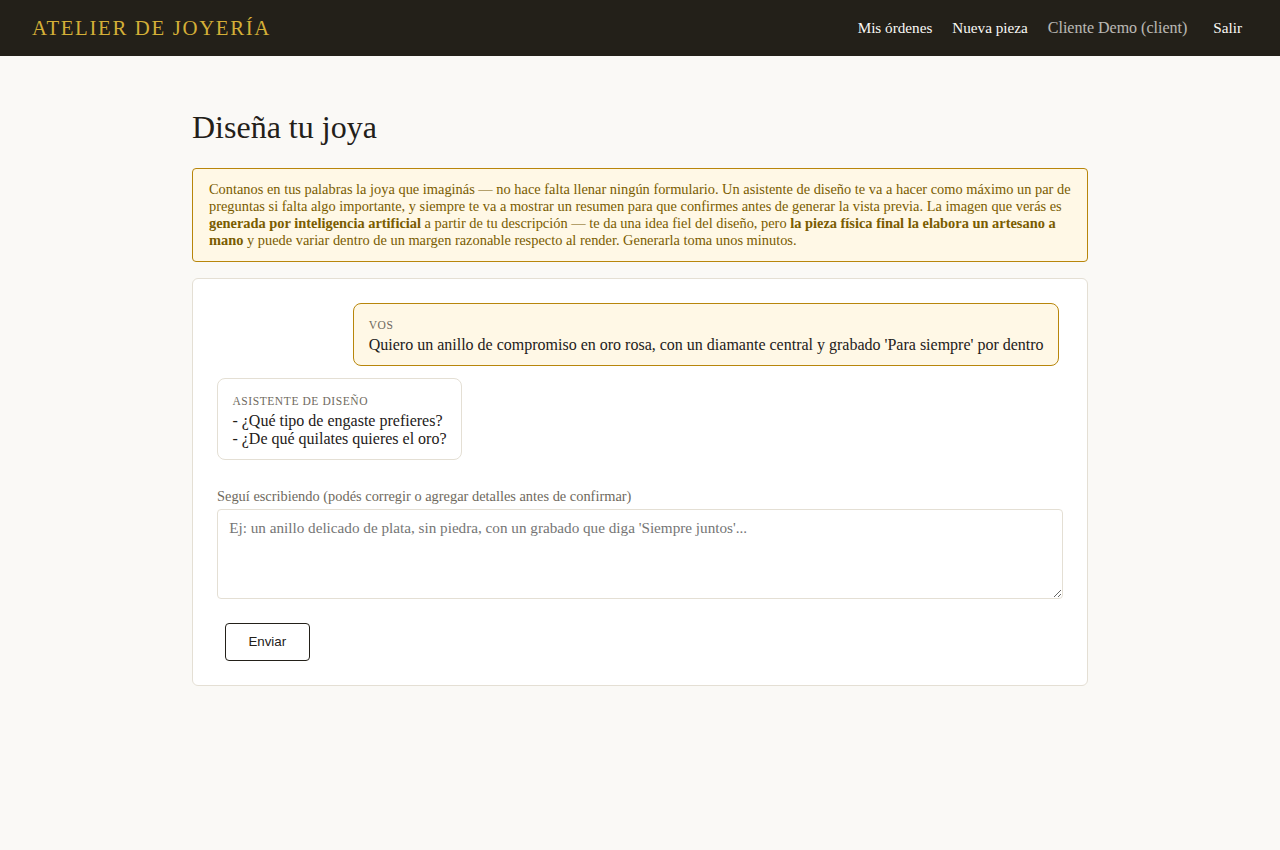Click the 'Asistente de diseño' sender label
Image resolution: width=1280 pixels, height=850 pixels.
click(300, 401)
